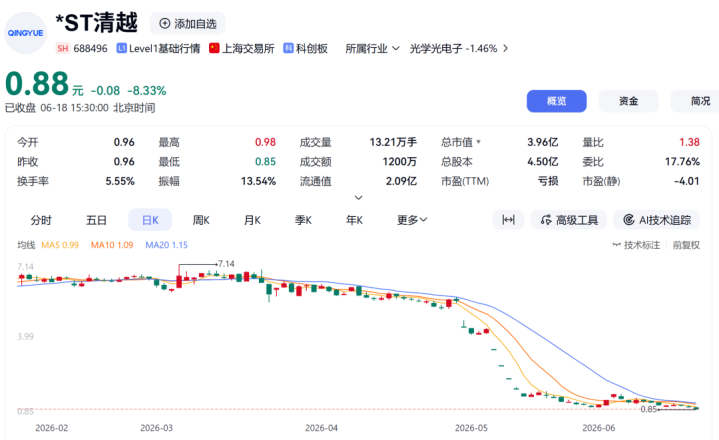Click the plus icon in 添加自选
This screenshot has height=440, width=719.
165,23
